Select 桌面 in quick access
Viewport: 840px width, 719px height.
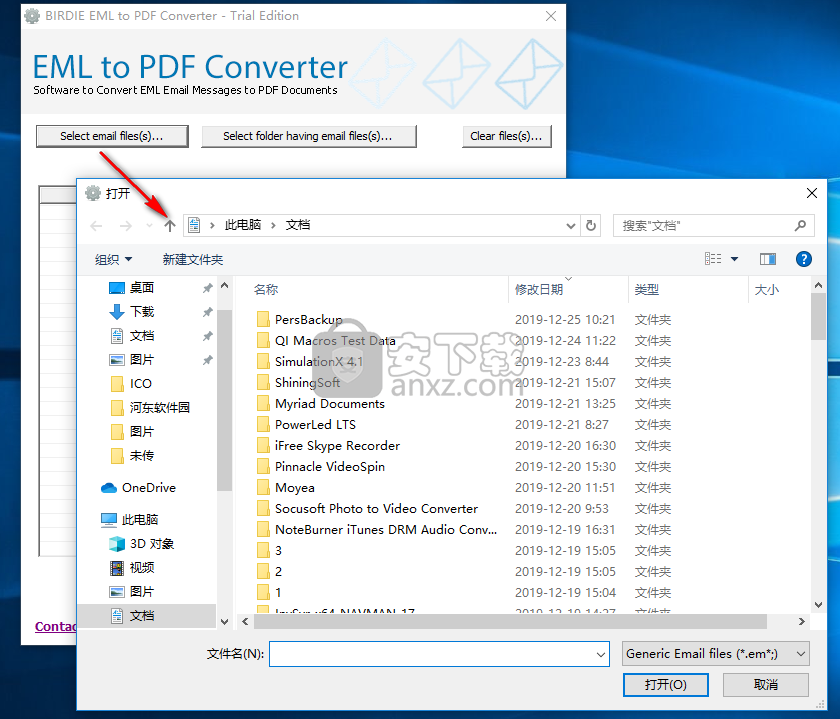pos(142,288)
